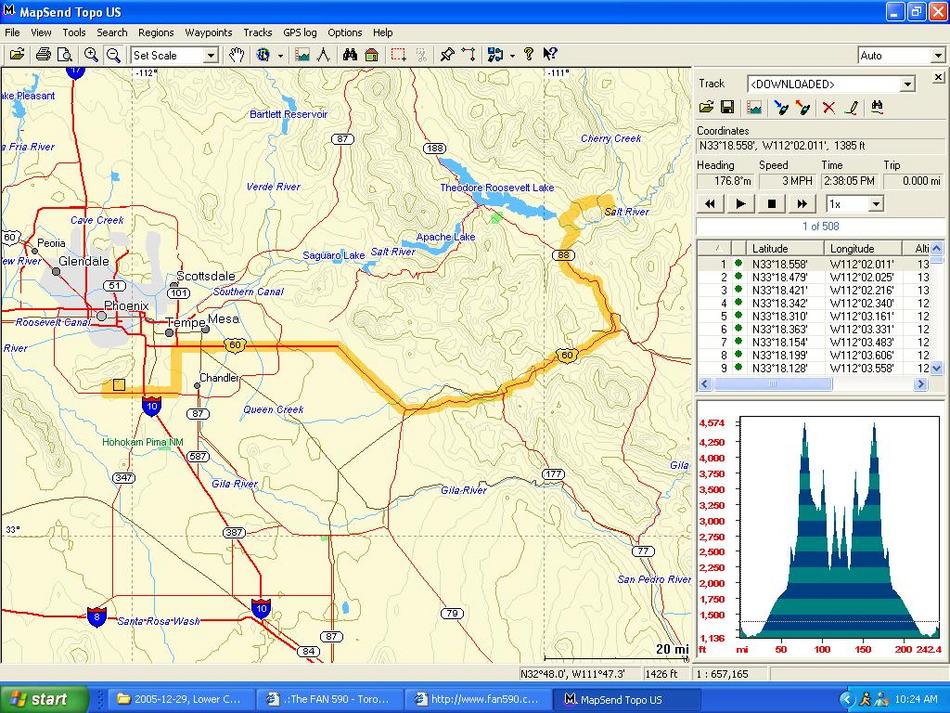
Task: Open the vertical profile tool icon
Action: [x=302, y=55]
